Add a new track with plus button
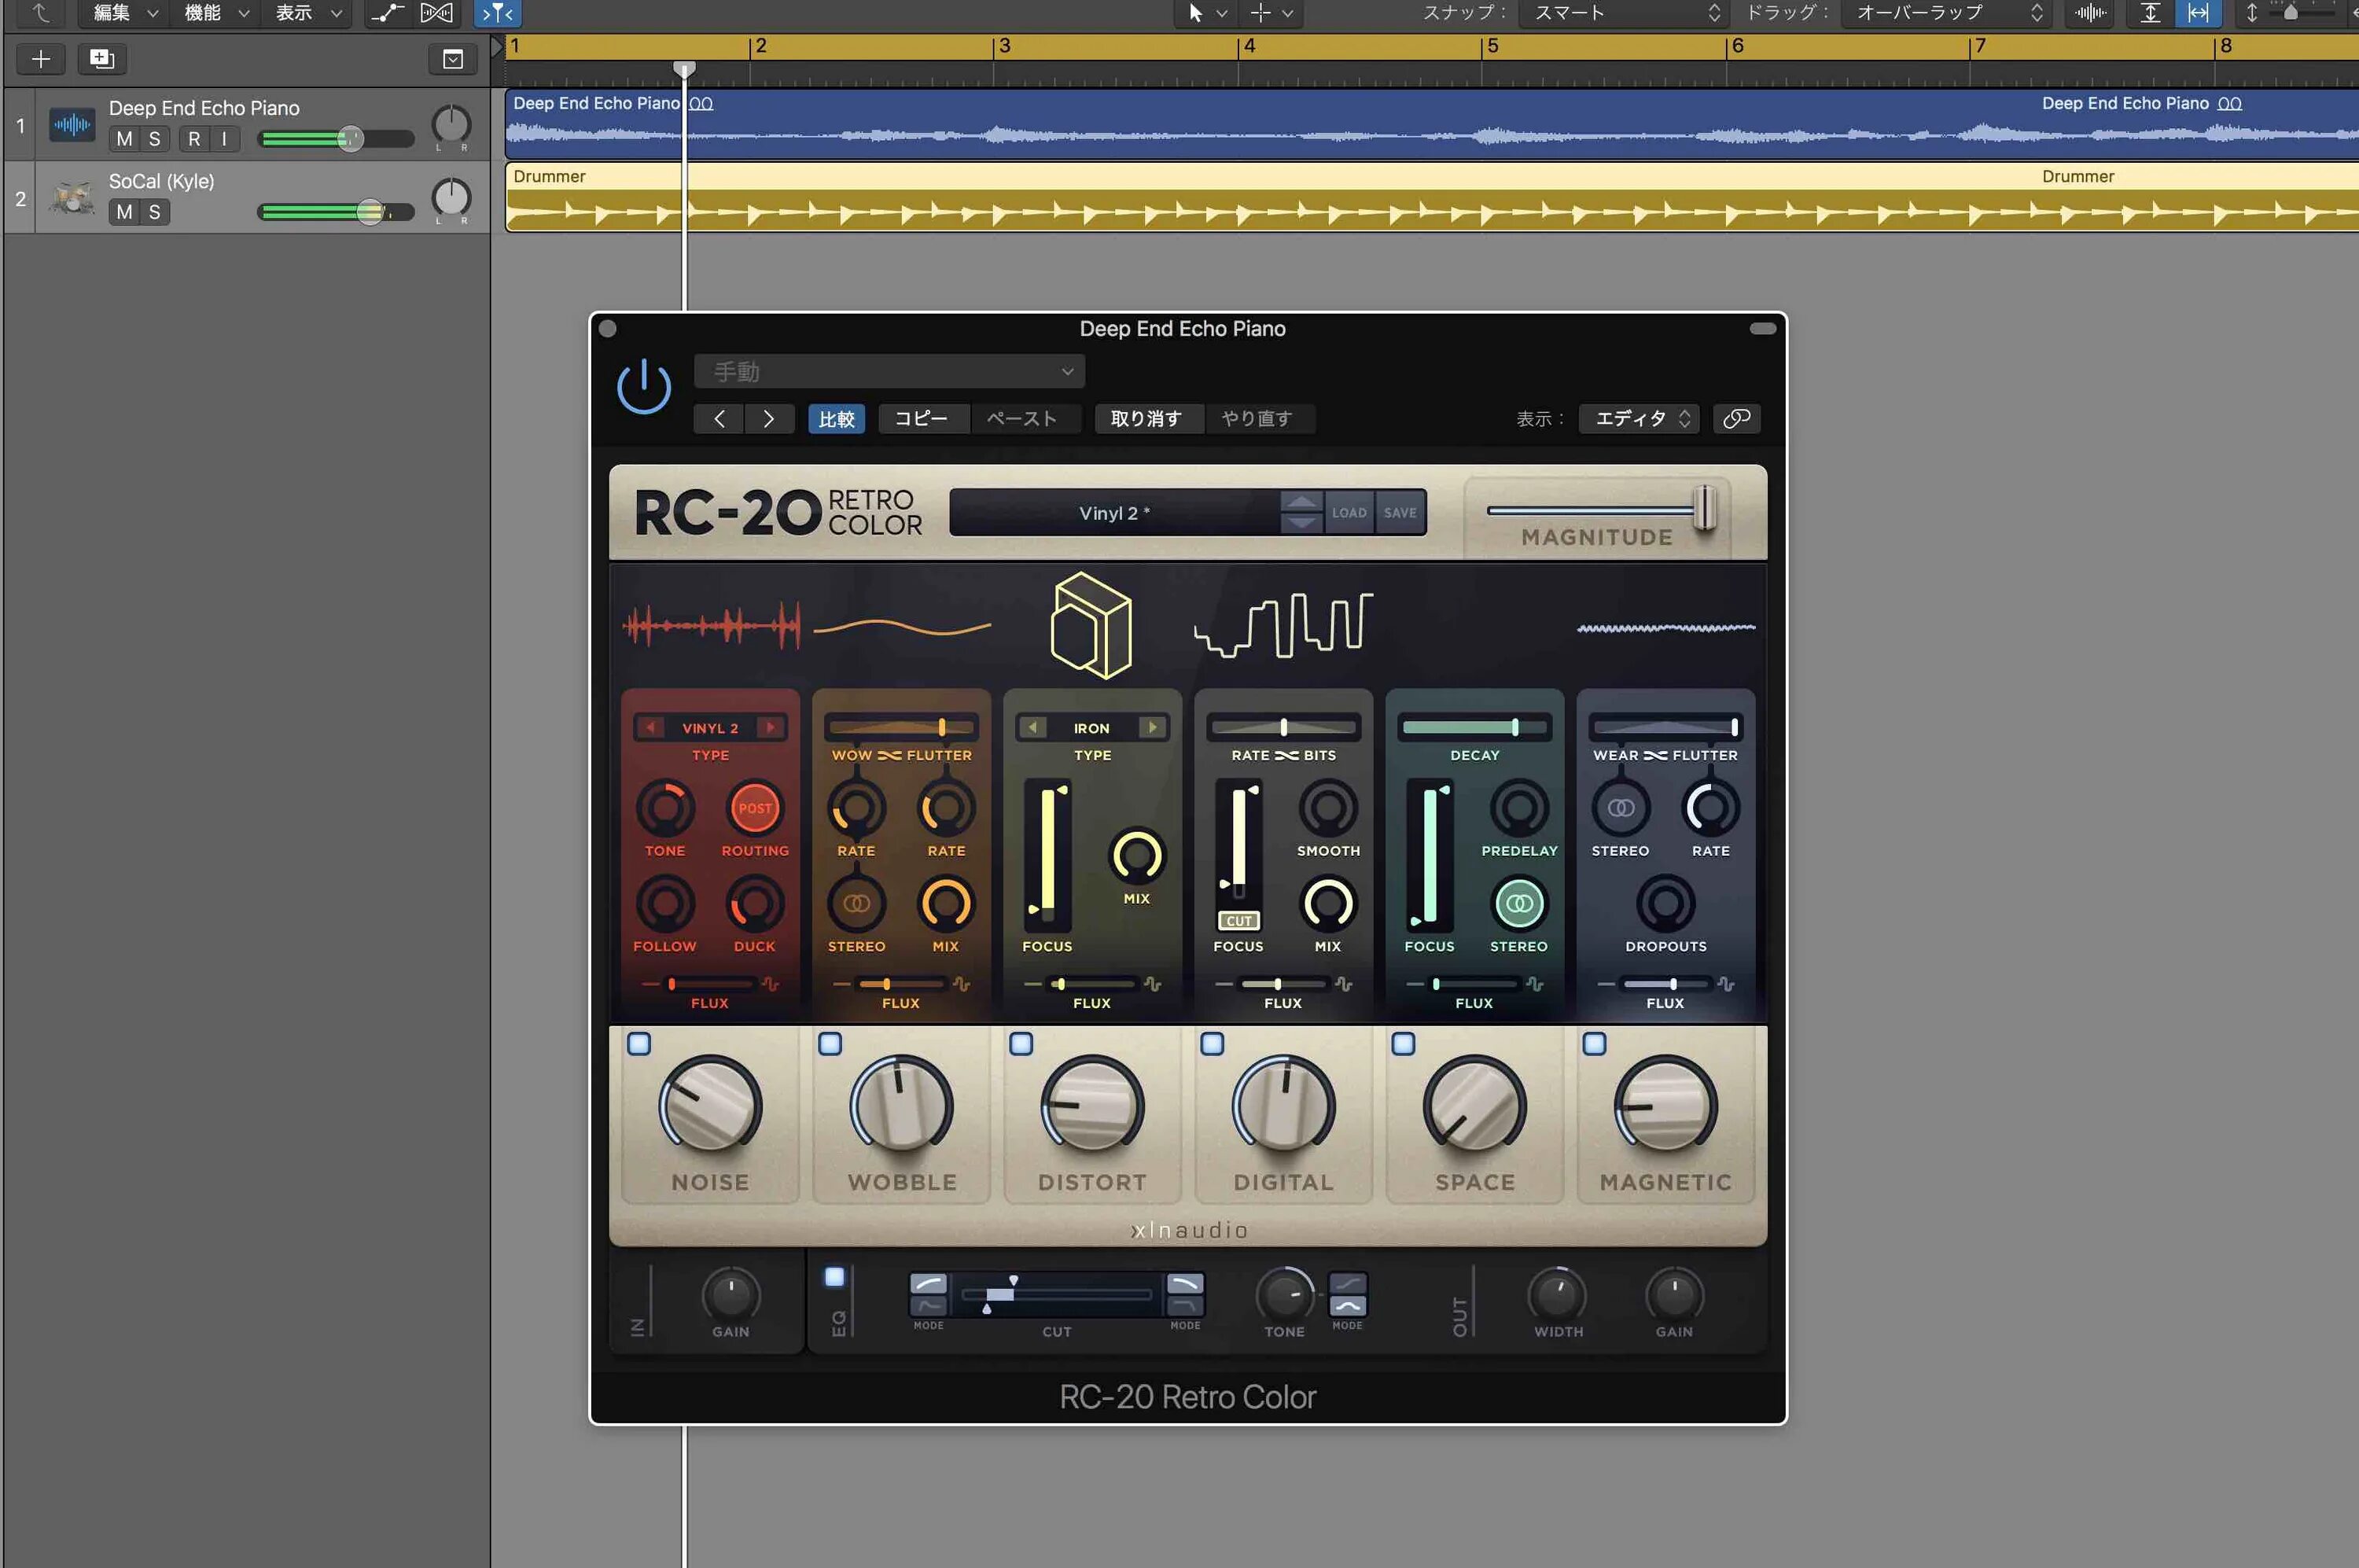Viewport: 2359px width, 1568px height. 41,59
